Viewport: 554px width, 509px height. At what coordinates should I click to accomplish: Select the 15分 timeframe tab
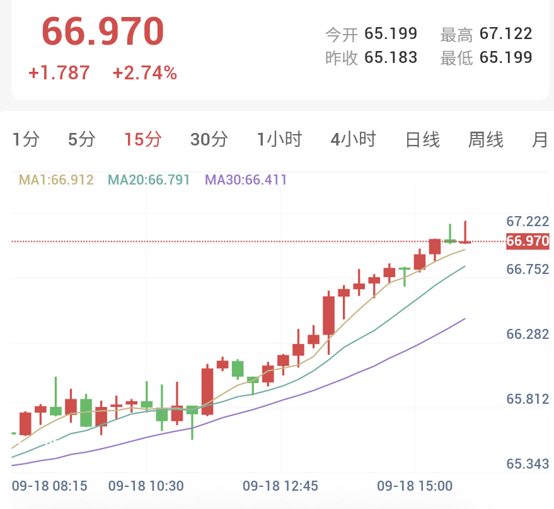[x=143, y=139]
